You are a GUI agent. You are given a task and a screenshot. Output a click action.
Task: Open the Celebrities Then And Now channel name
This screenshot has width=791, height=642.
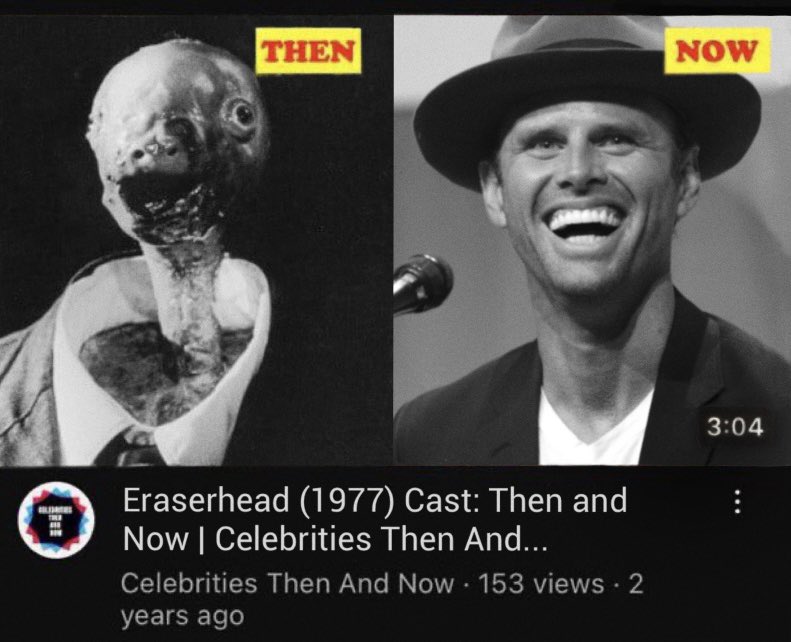coord(287,584)
